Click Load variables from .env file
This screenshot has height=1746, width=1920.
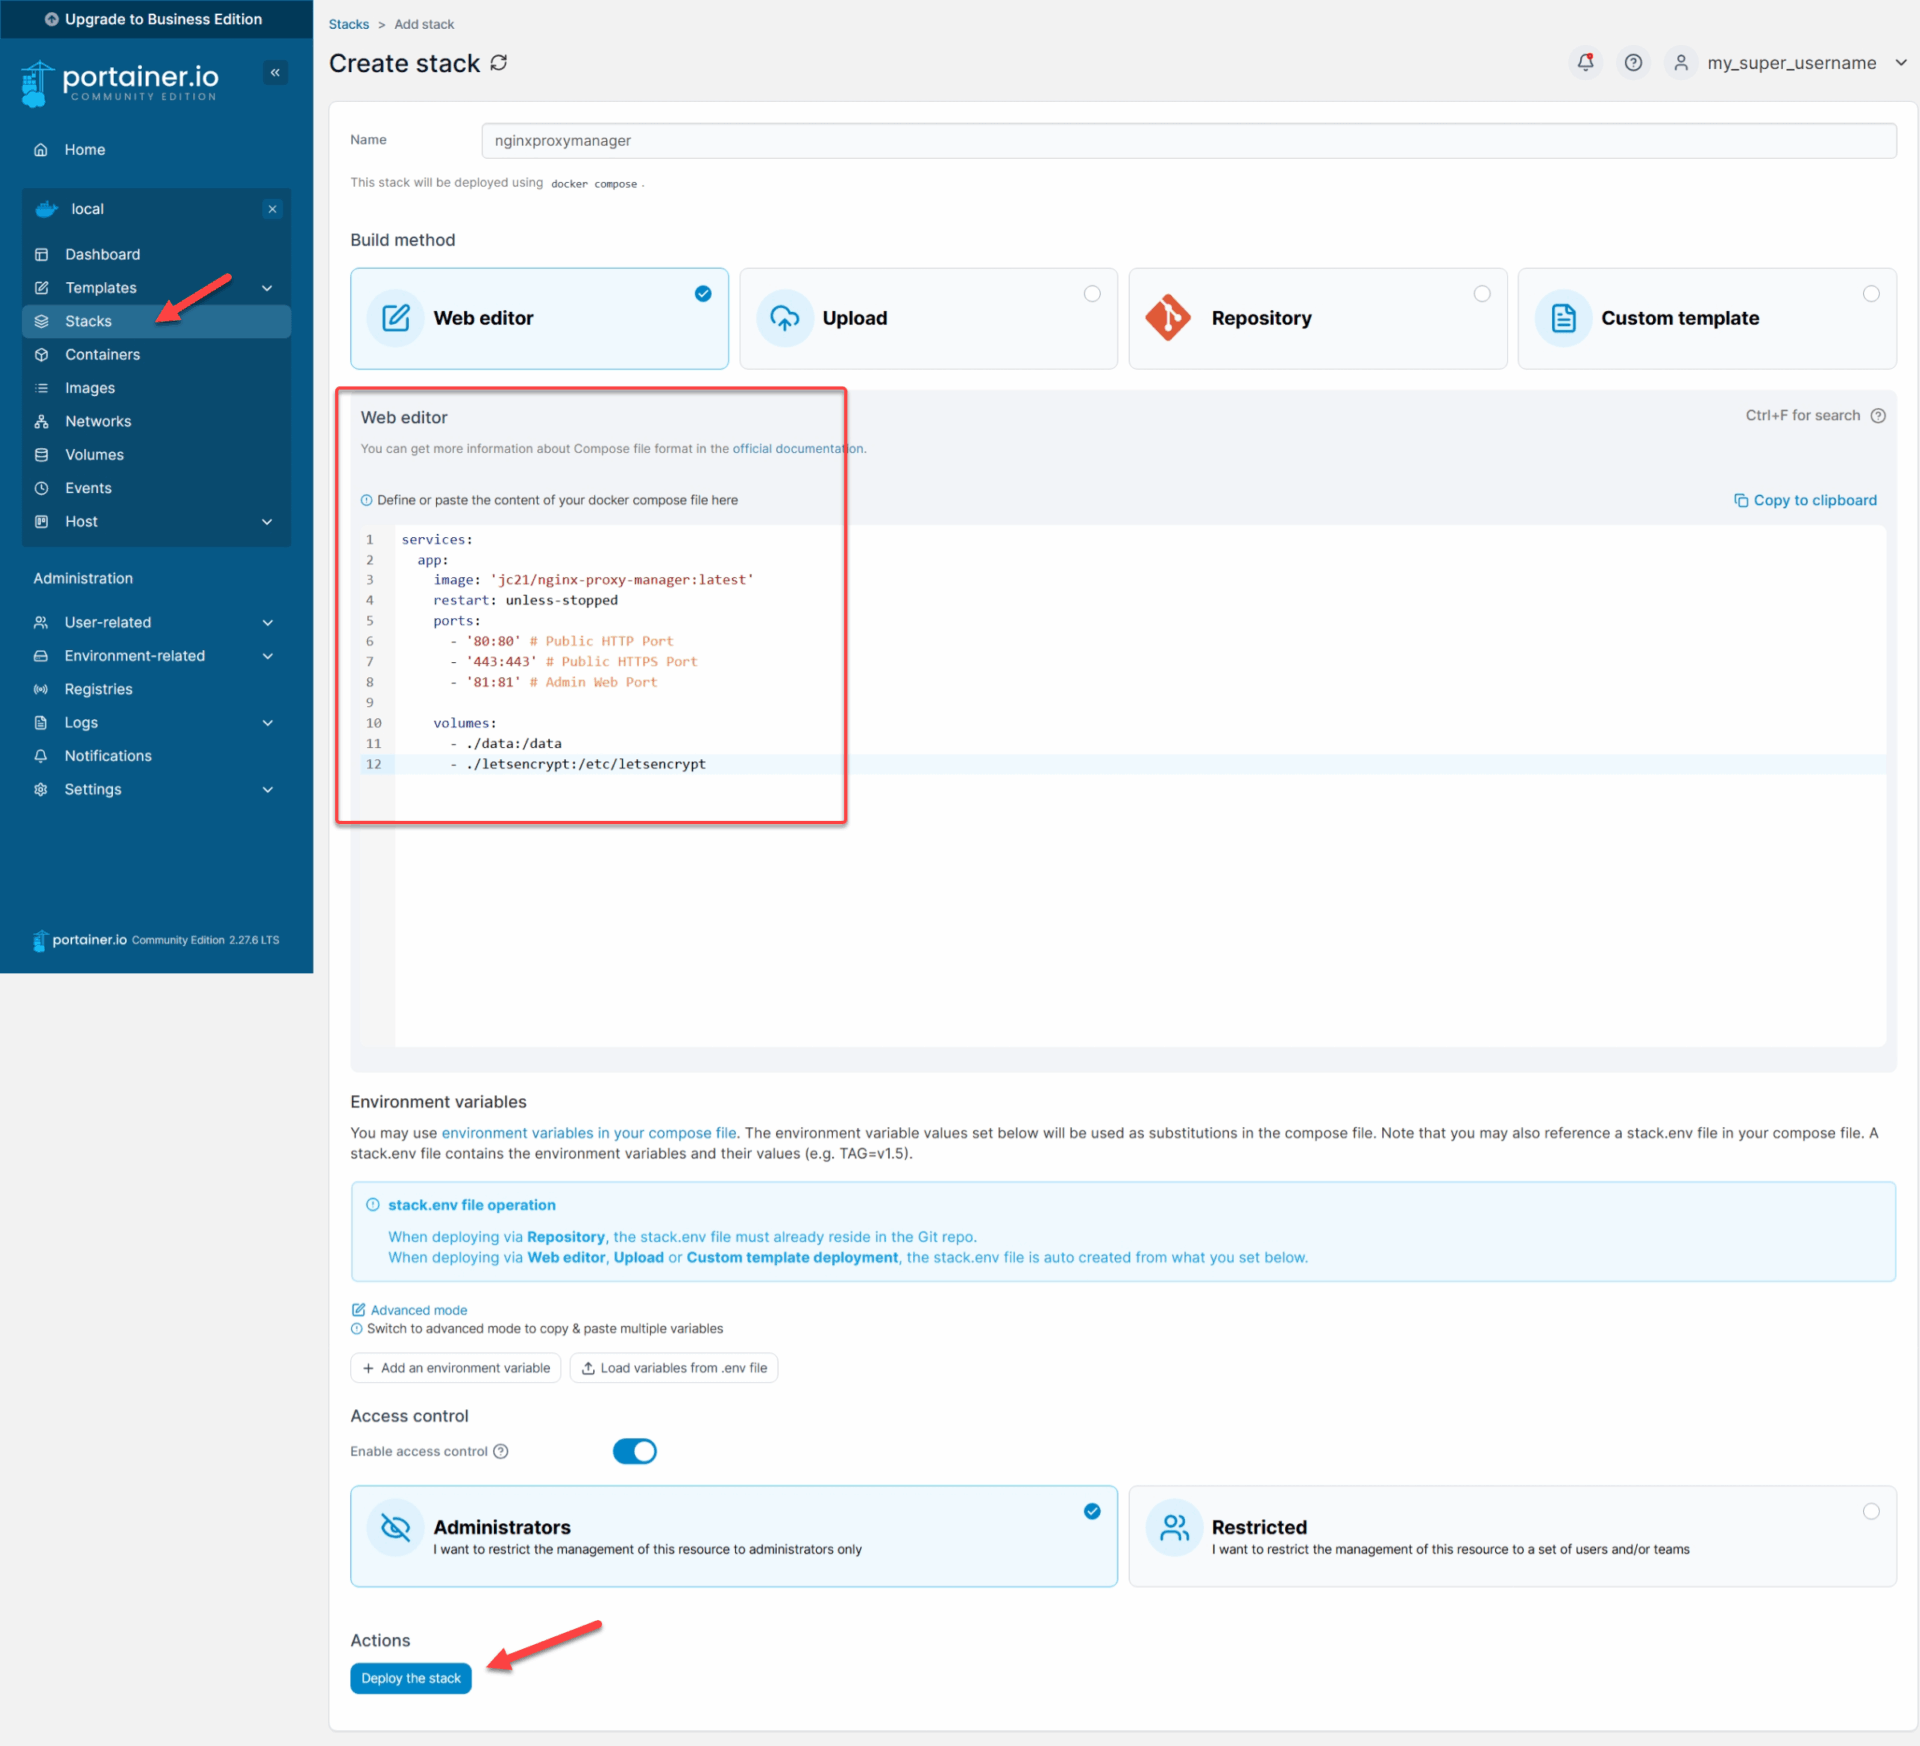673,1368
